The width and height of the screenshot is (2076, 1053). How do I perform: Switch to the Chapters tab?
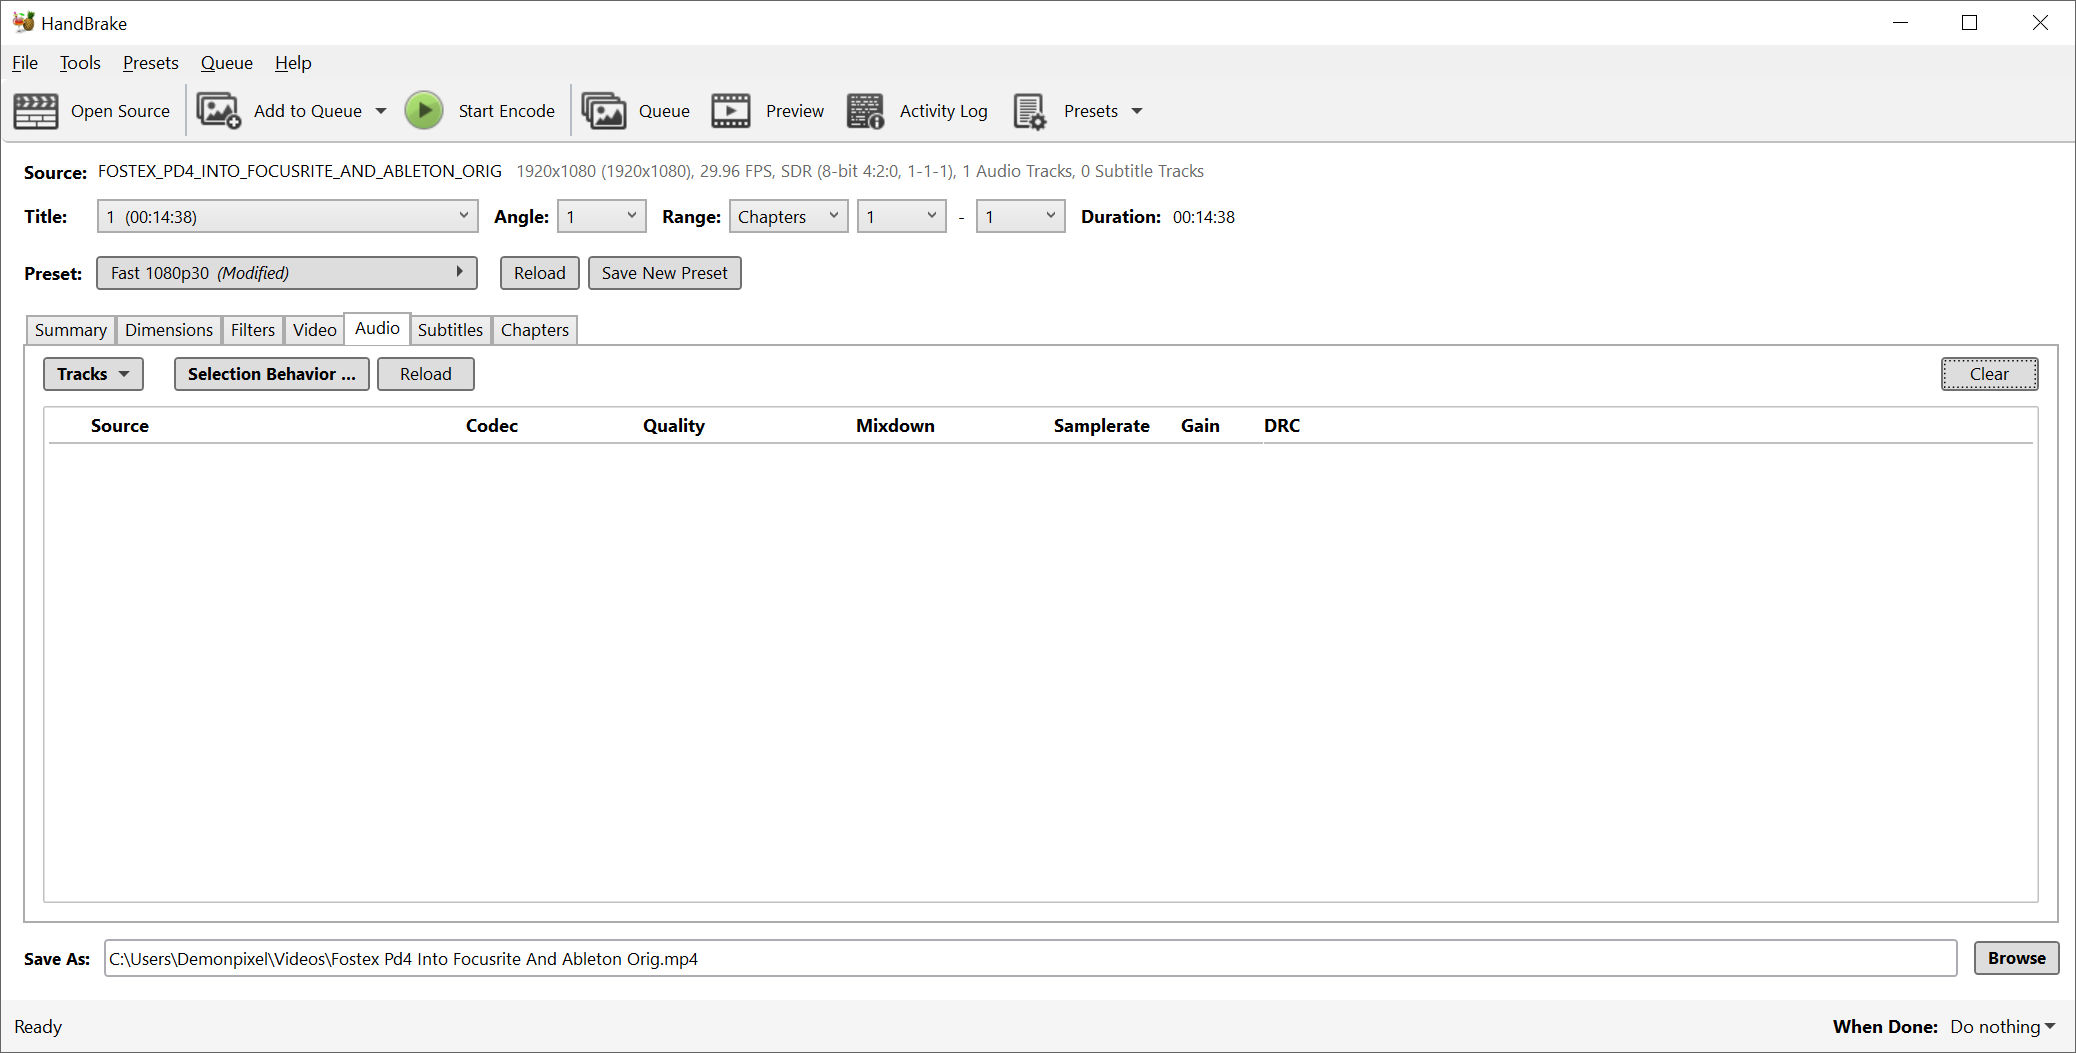coord(535,330)
